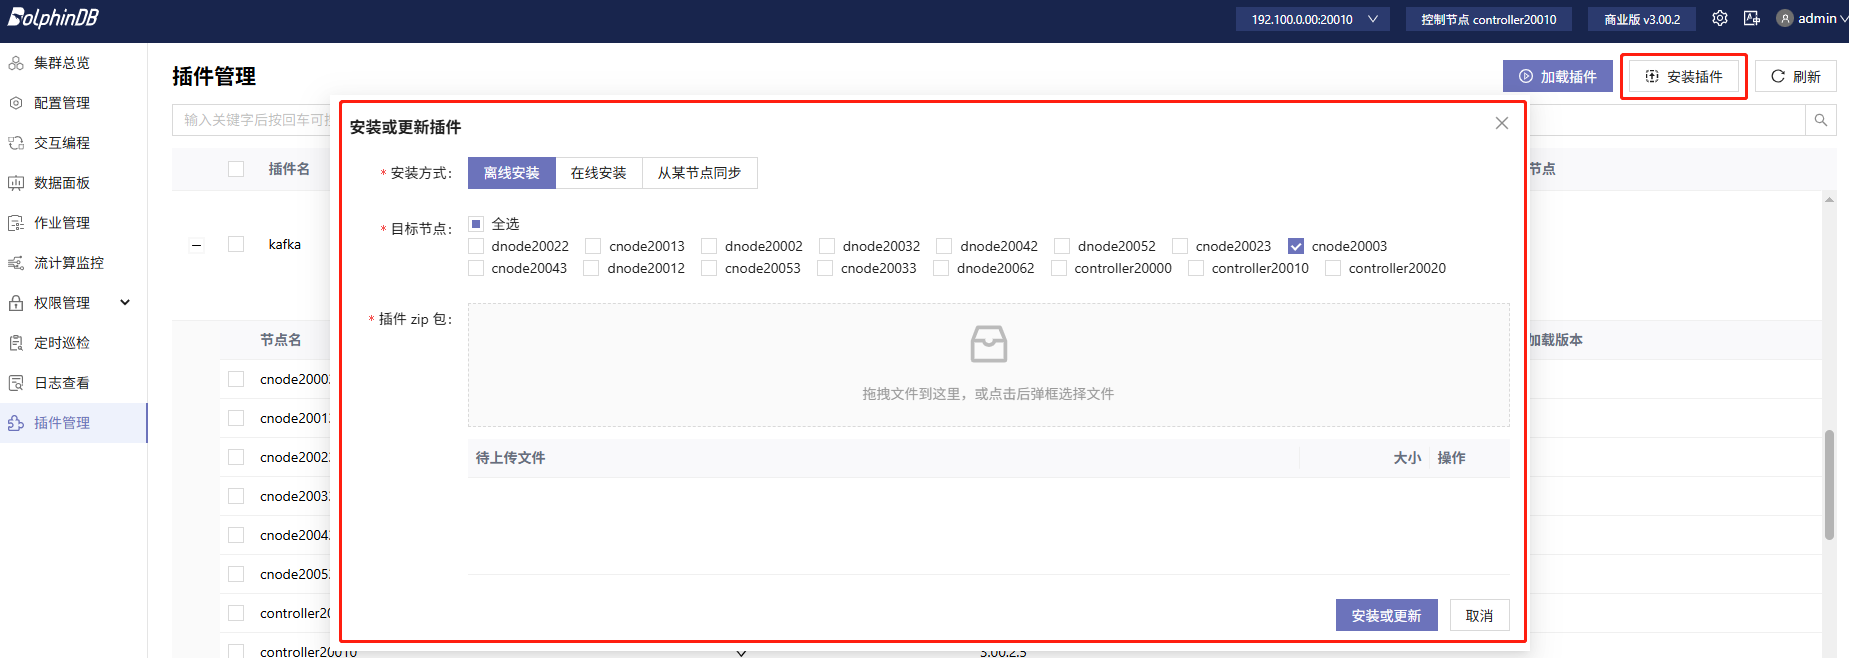The image size is (1849, 658).
Task: Go to 数据面板 in sidebar
Action: [x=62, y=183]
